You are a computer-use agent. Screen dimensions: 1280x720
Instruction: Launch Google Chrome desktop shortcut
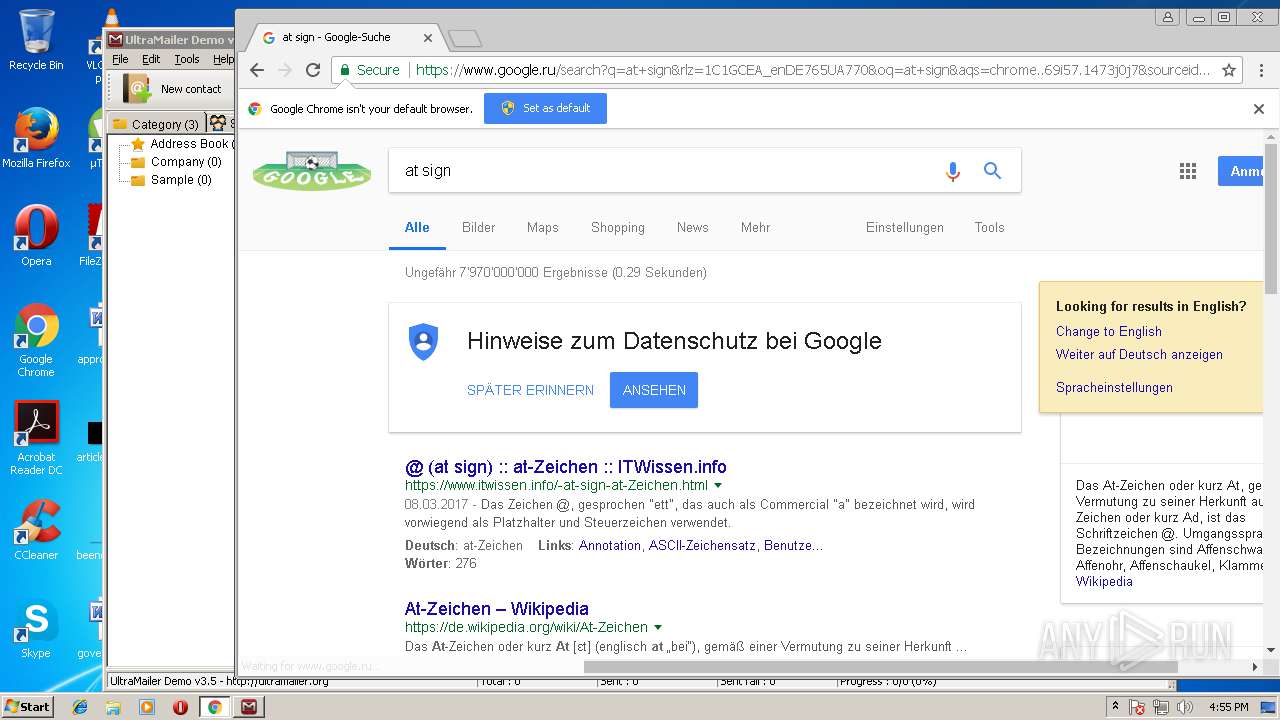coord(36,340)
